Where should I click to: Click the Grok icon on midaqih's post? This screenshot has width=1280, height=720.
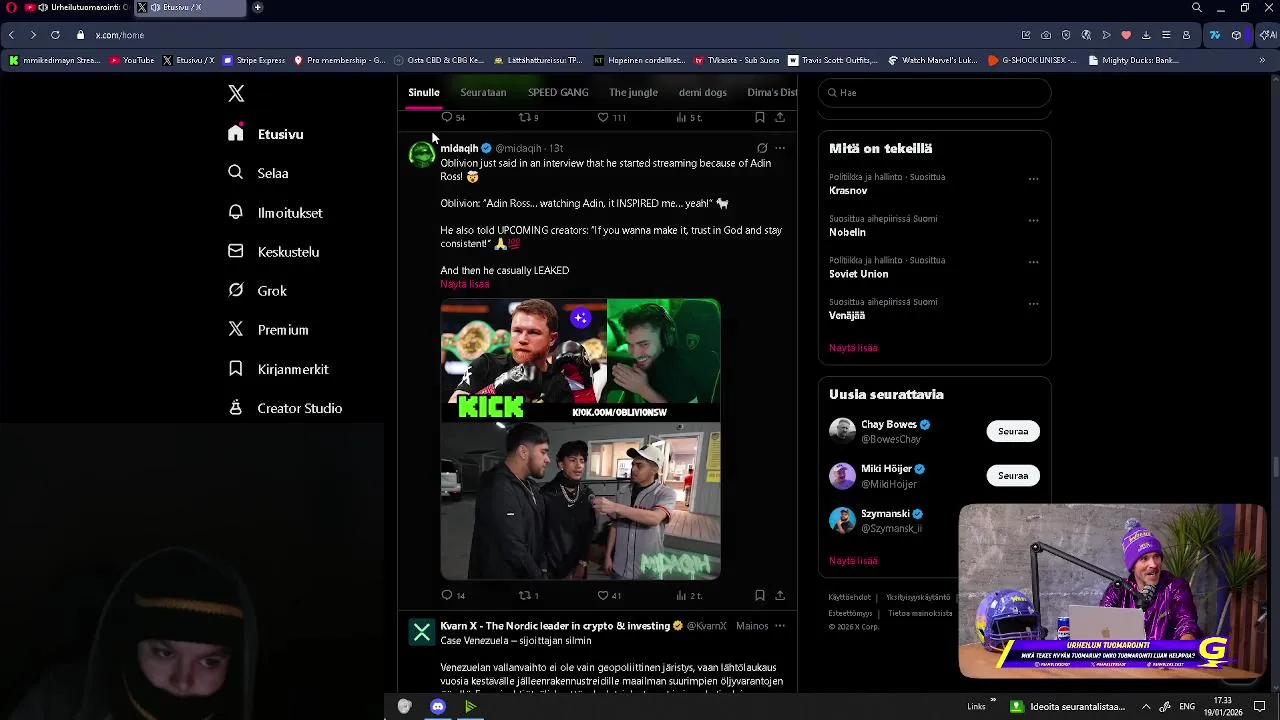pyautogui.click(x=762, y=148)
